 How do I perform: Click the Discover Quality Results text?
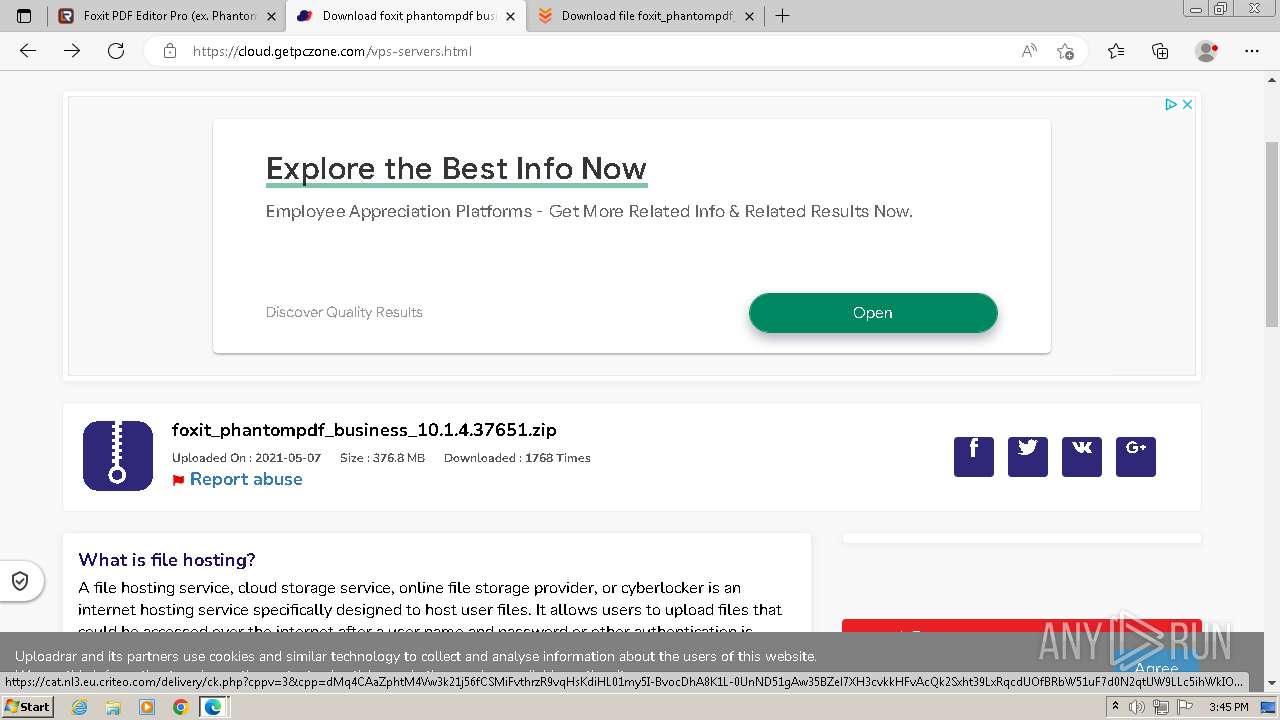(344, 312)
